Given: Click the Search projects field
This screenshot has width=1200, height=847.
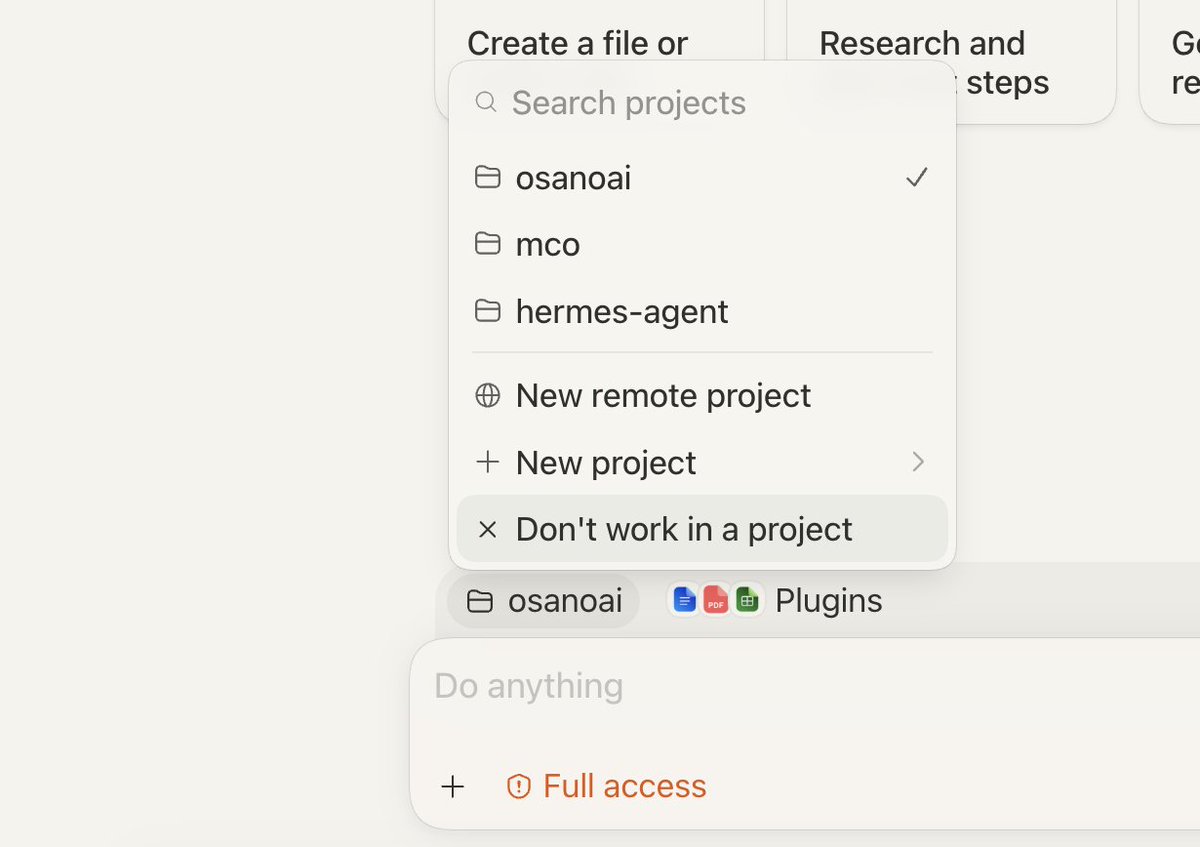Looking at the screenshot, I should (x=702, y=102).
